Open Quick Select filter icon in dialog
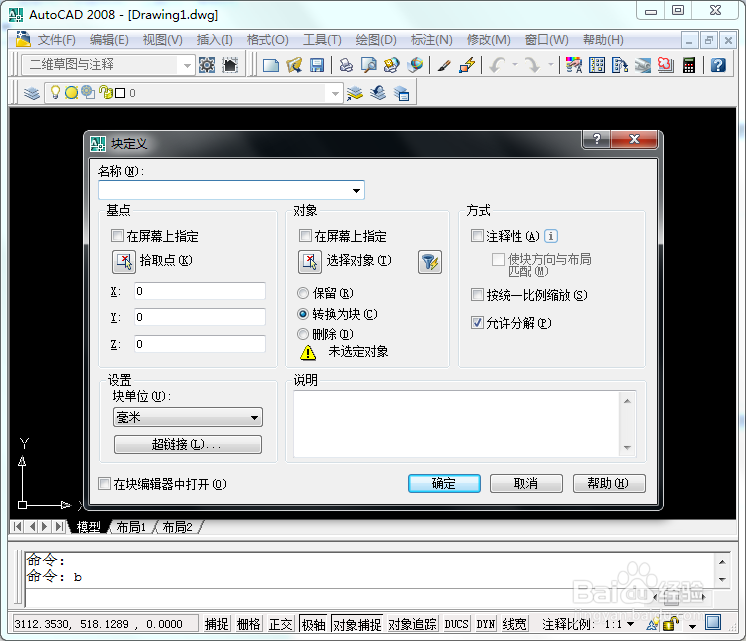This screenshot has height=641, width=746. [x=430, y=262]
